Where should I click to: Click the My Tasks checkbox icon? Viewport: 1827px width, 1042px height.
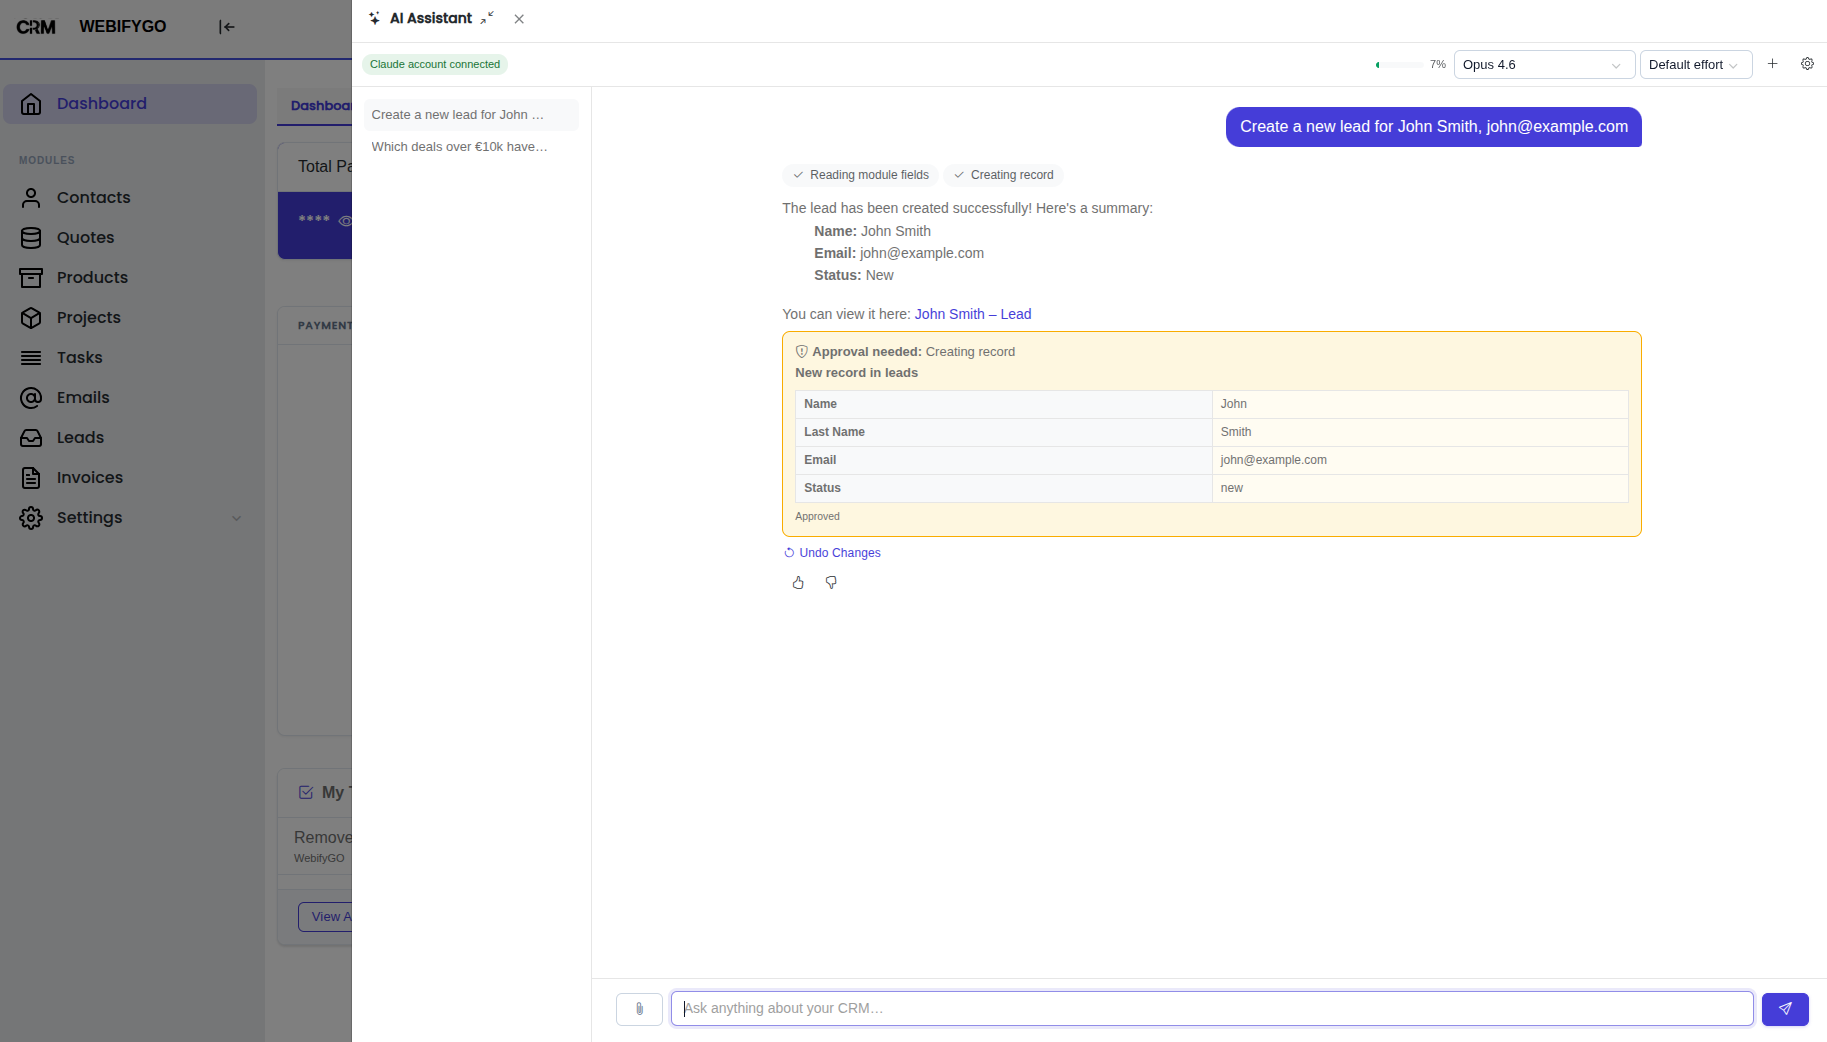tap(306, 792)
